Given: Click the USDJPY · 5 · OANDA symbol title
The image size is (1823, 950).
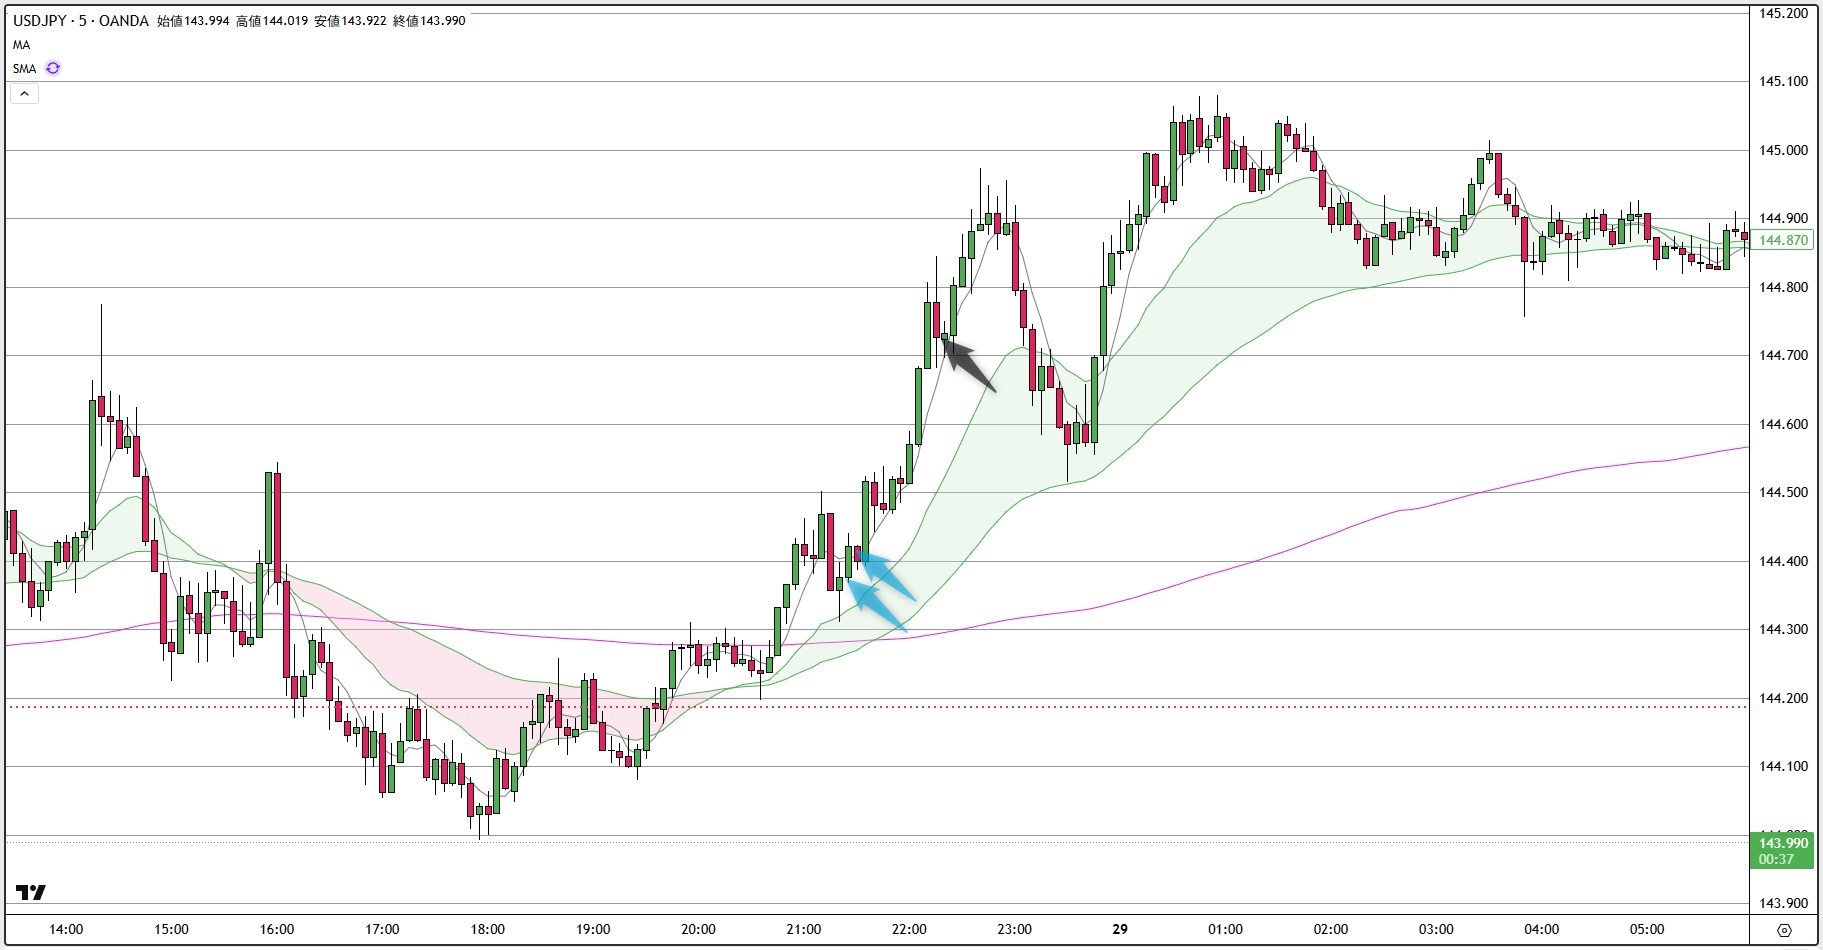Looking at the screenshot, I should pos(81,20).
